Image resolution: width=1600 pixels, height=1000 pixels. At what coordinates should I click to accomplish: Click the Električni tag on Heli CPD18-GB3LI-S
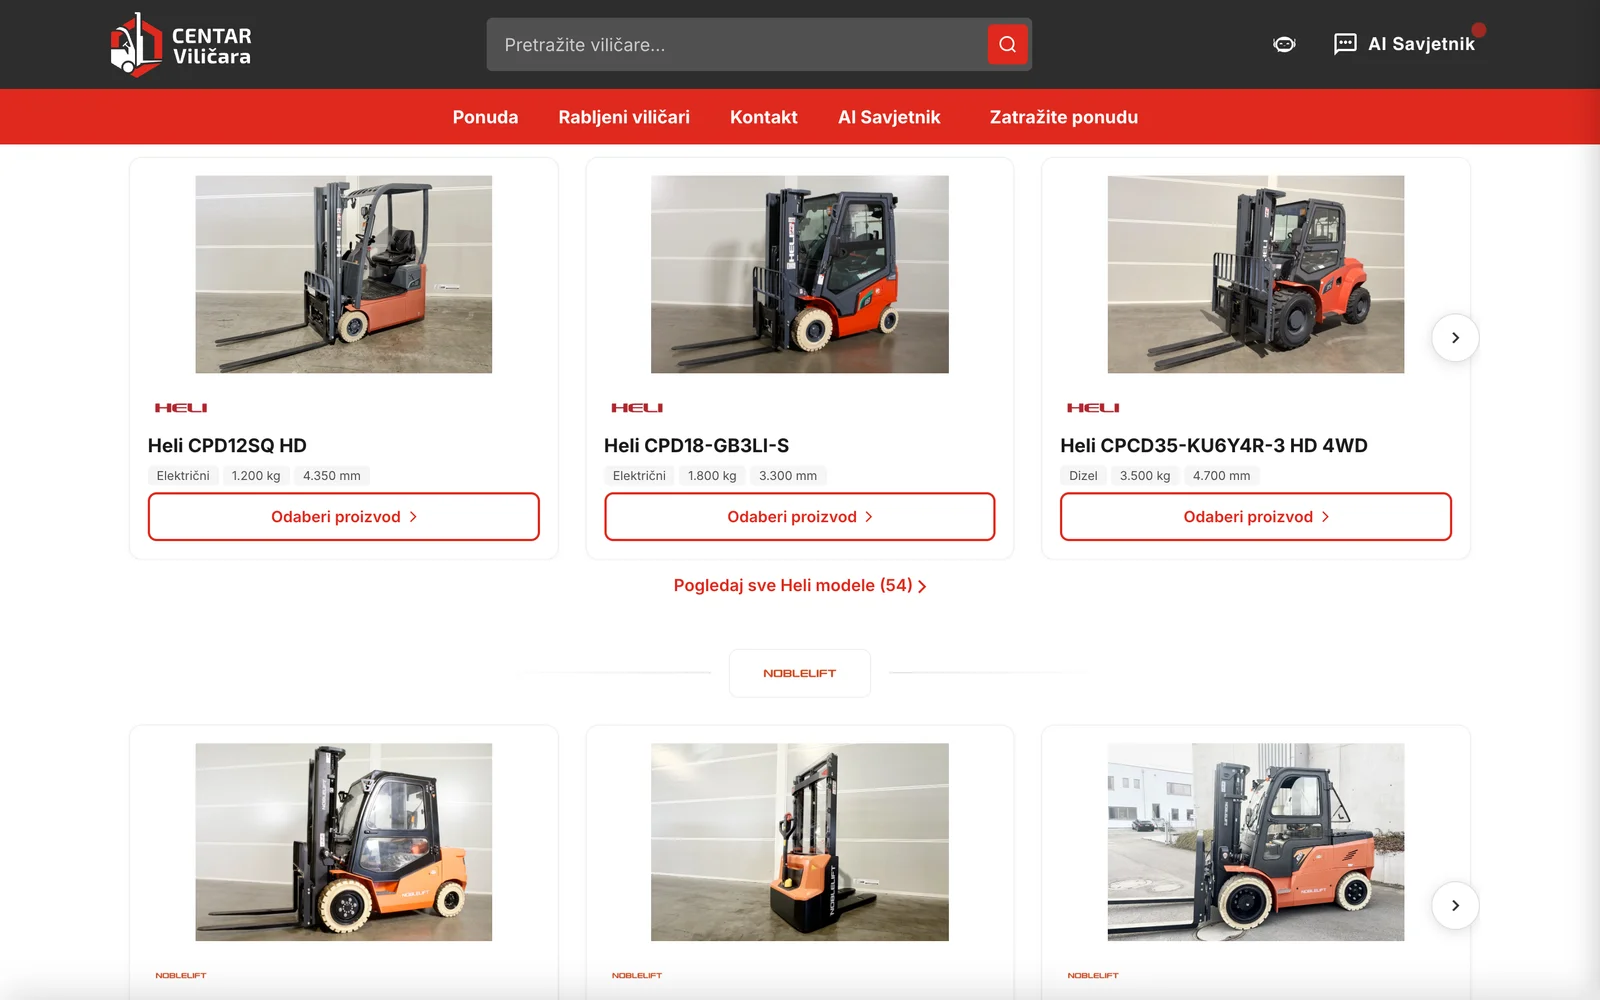coord(639,476)
